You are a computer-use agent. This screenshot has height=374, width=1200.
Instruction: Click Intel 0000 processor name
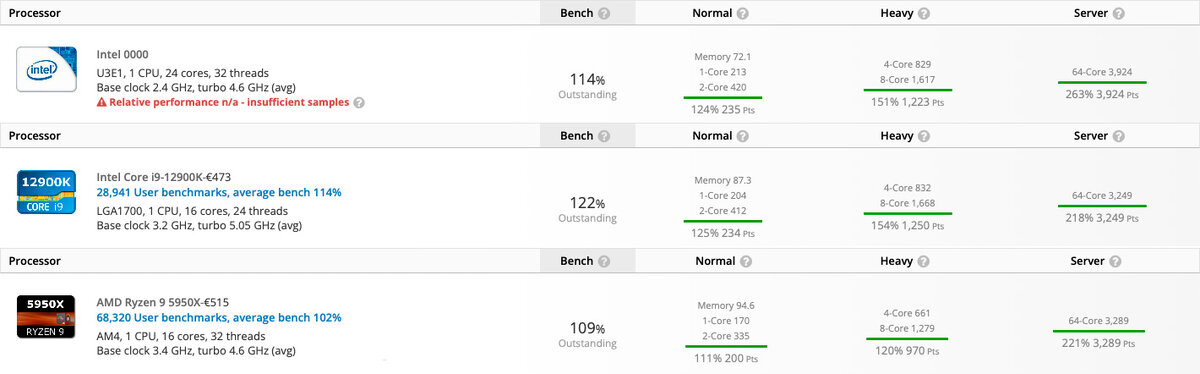click(122, 54)
